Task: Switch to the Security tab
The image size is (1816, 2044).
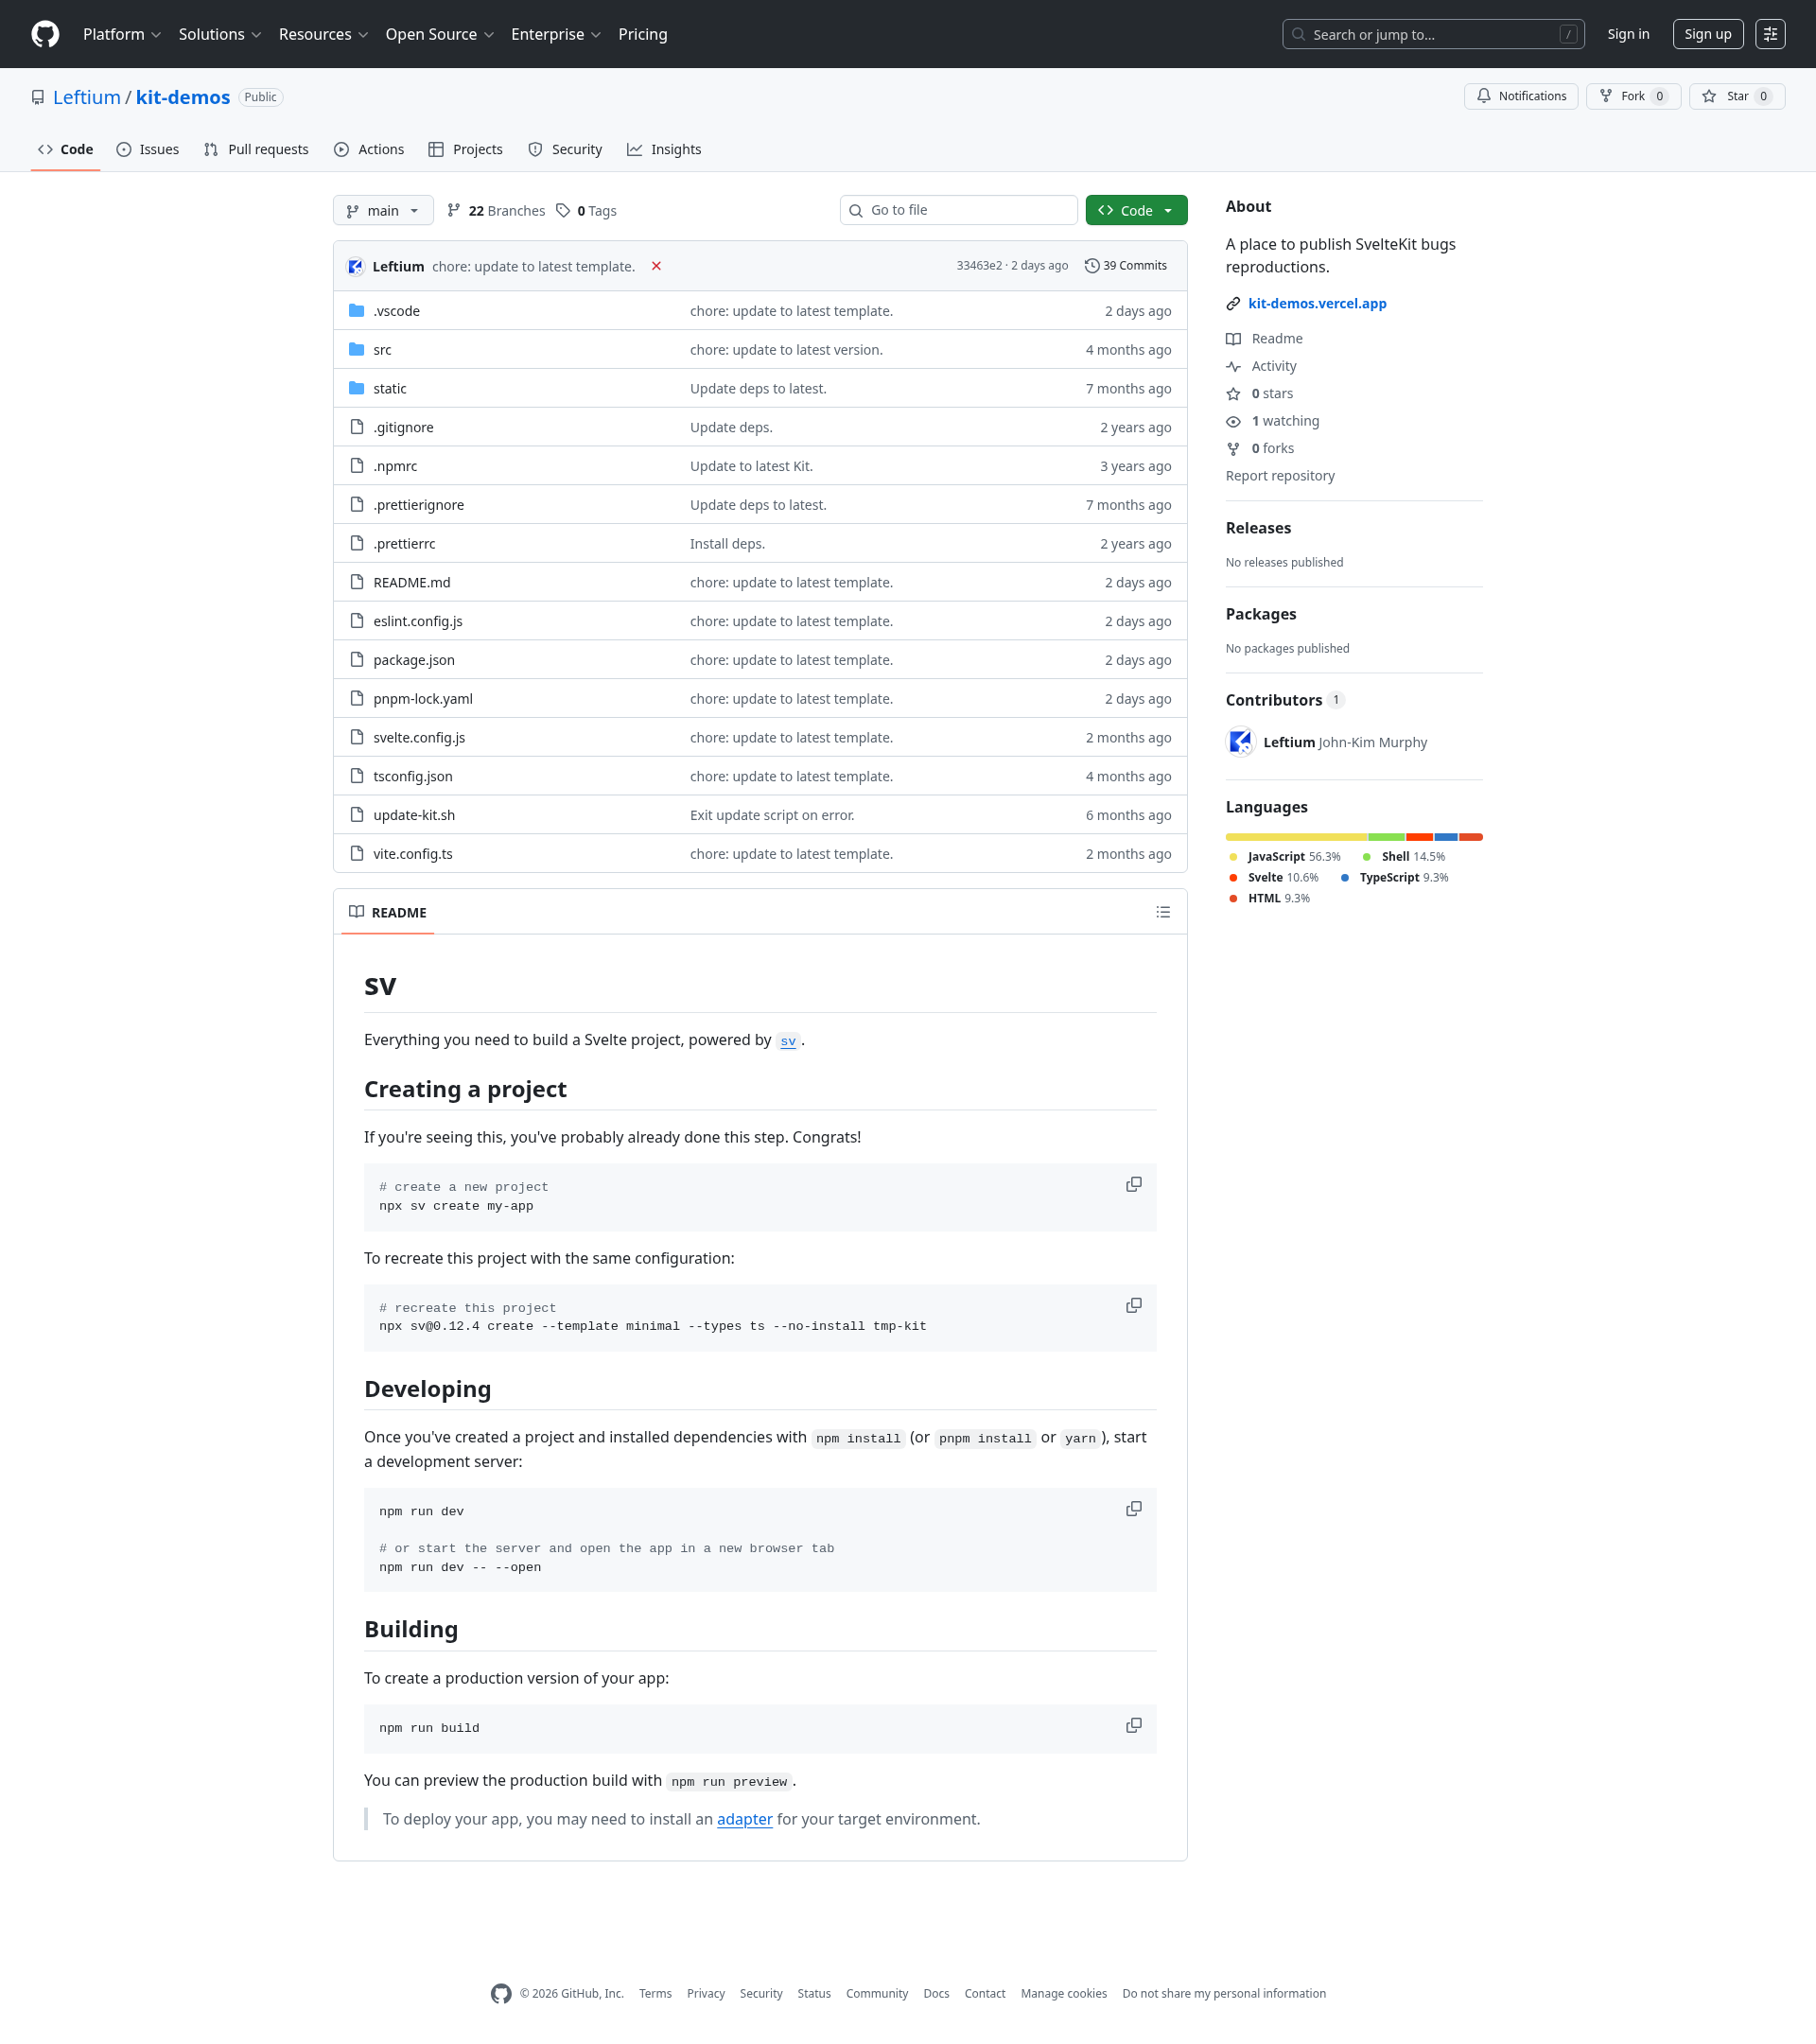Action: click(565, 149)
